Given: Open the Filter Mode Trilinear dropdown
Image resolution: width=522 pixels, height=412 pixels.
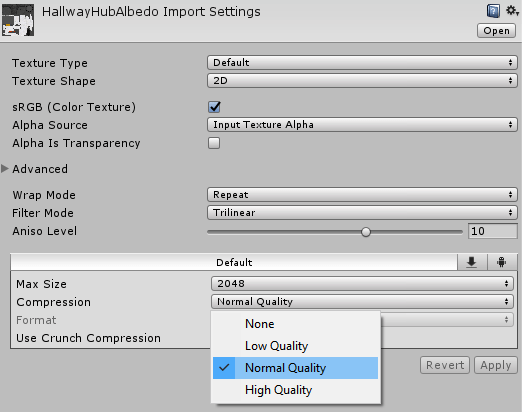Looking at the screenshot, I should pos(362,213).
